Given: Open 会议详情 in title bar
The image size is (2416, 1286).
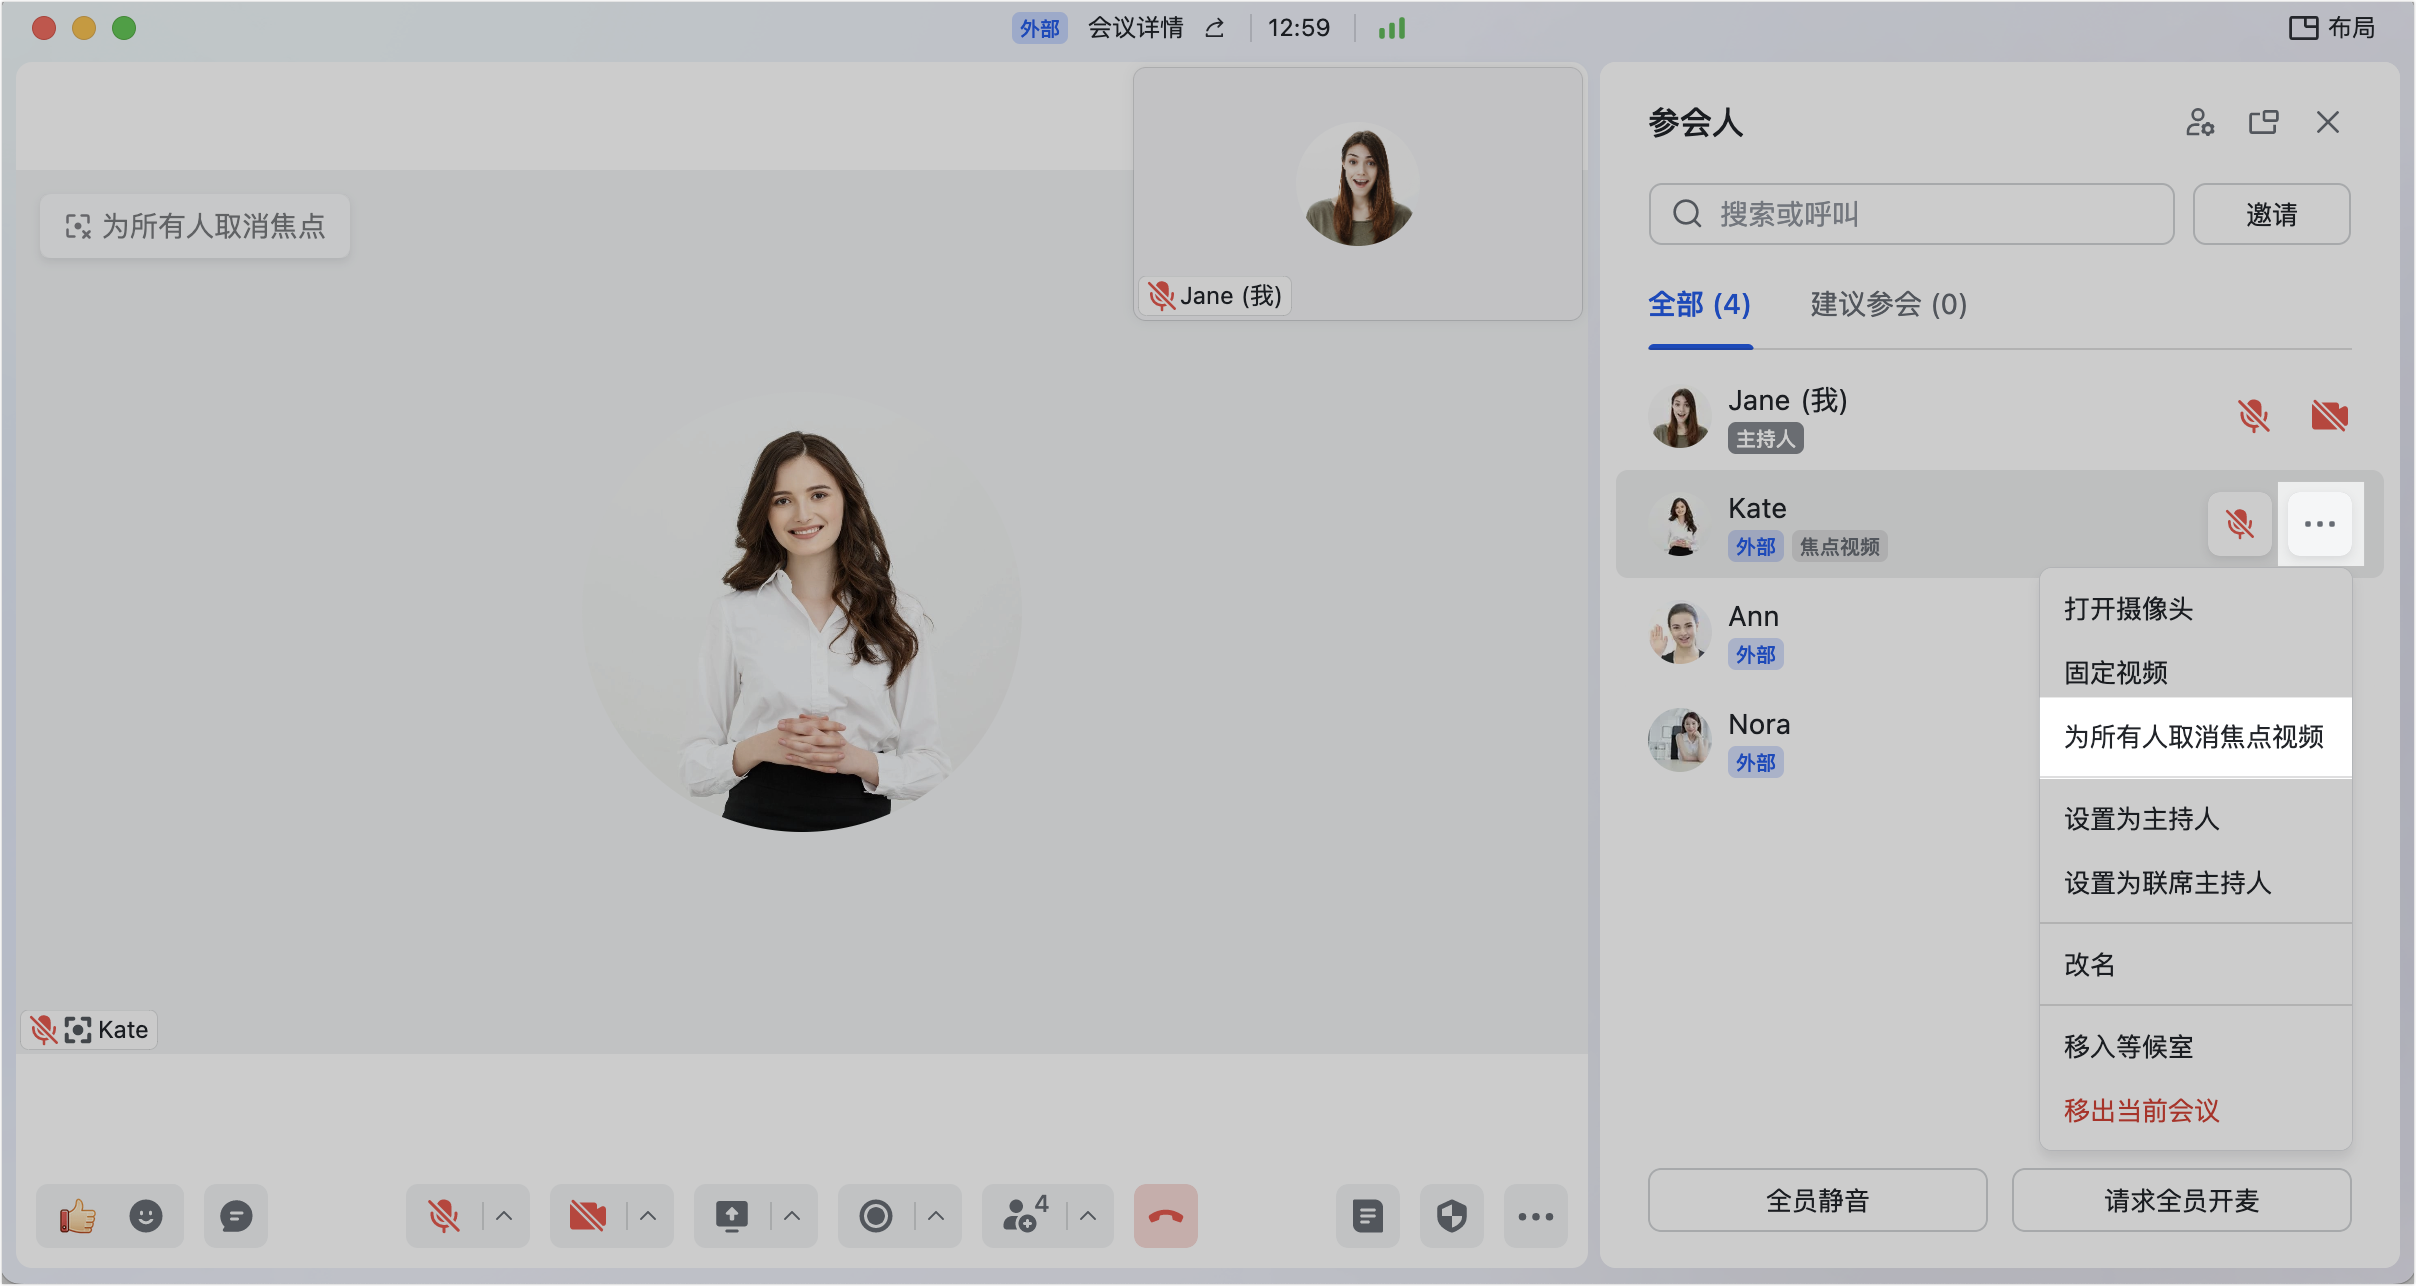Looking at the screenshot, I should 1136,28.
